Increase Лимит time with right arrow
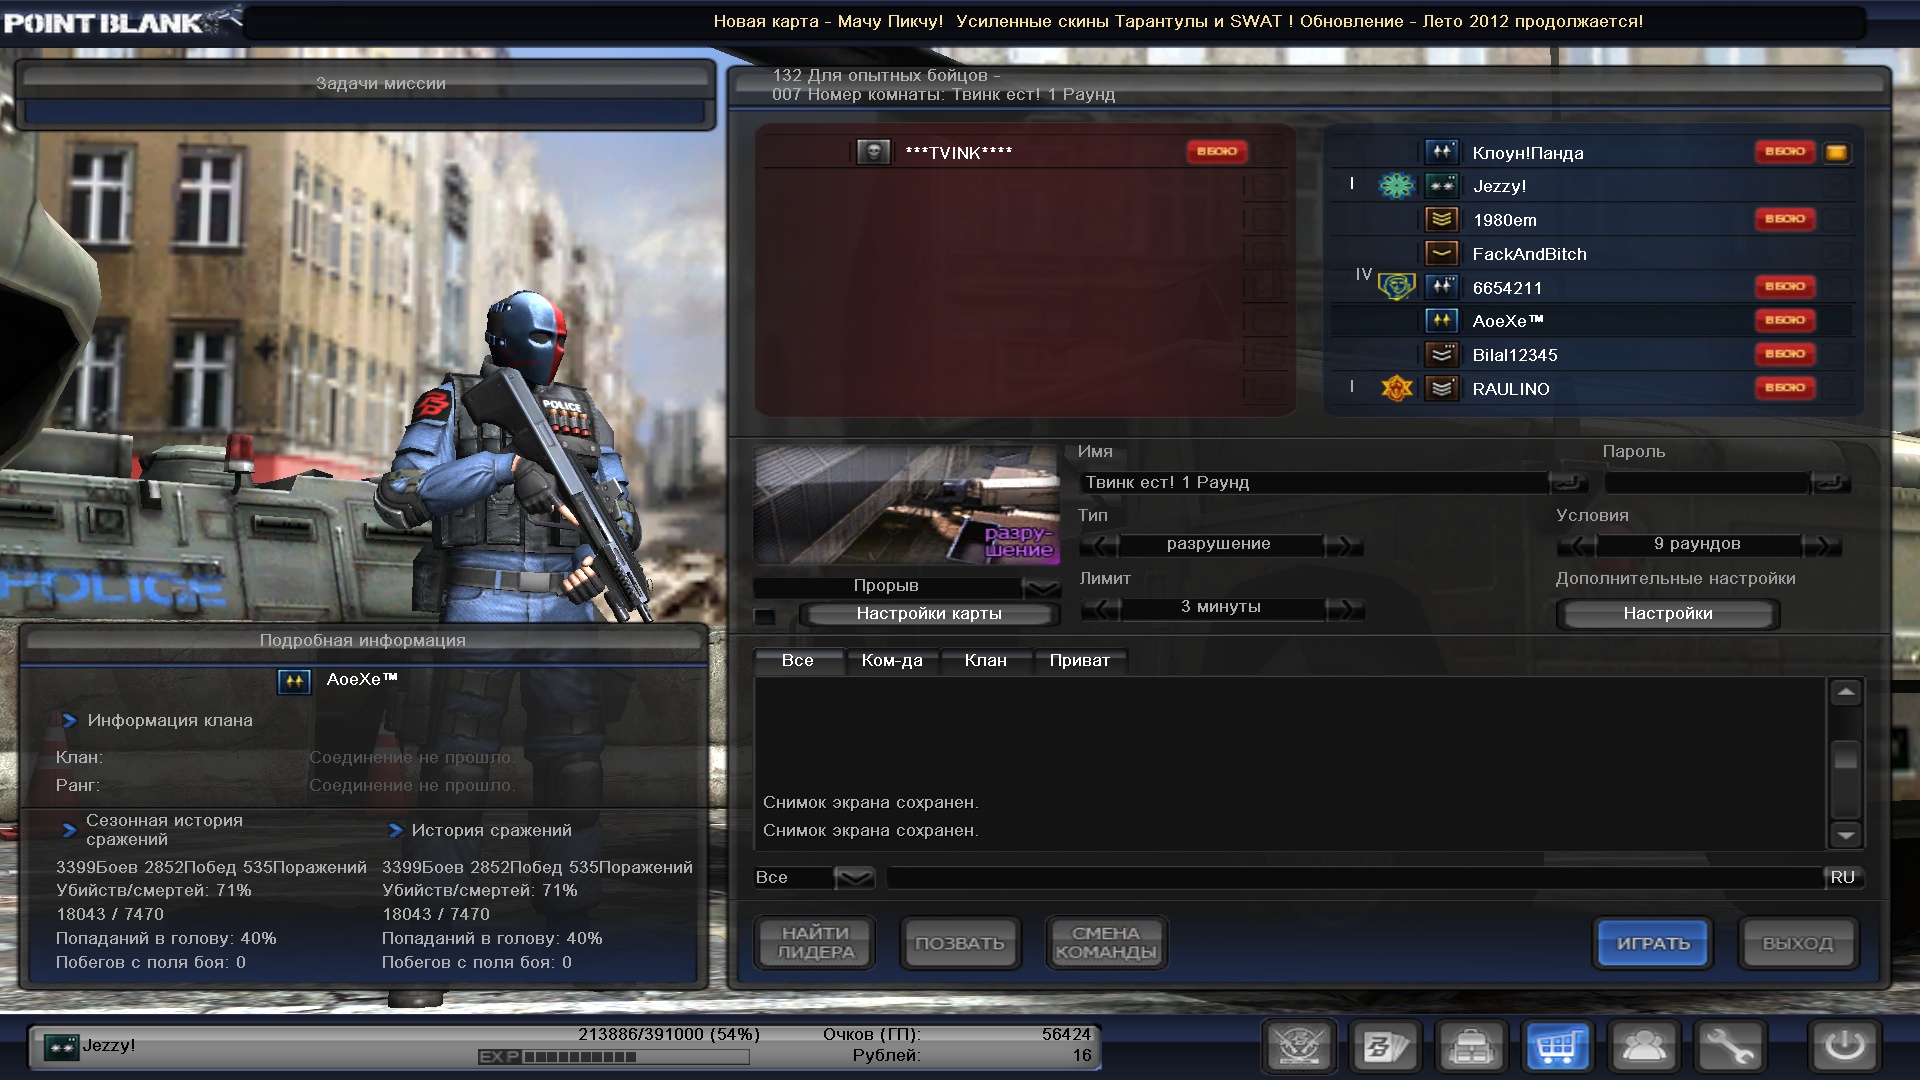 pos(1344,608)
